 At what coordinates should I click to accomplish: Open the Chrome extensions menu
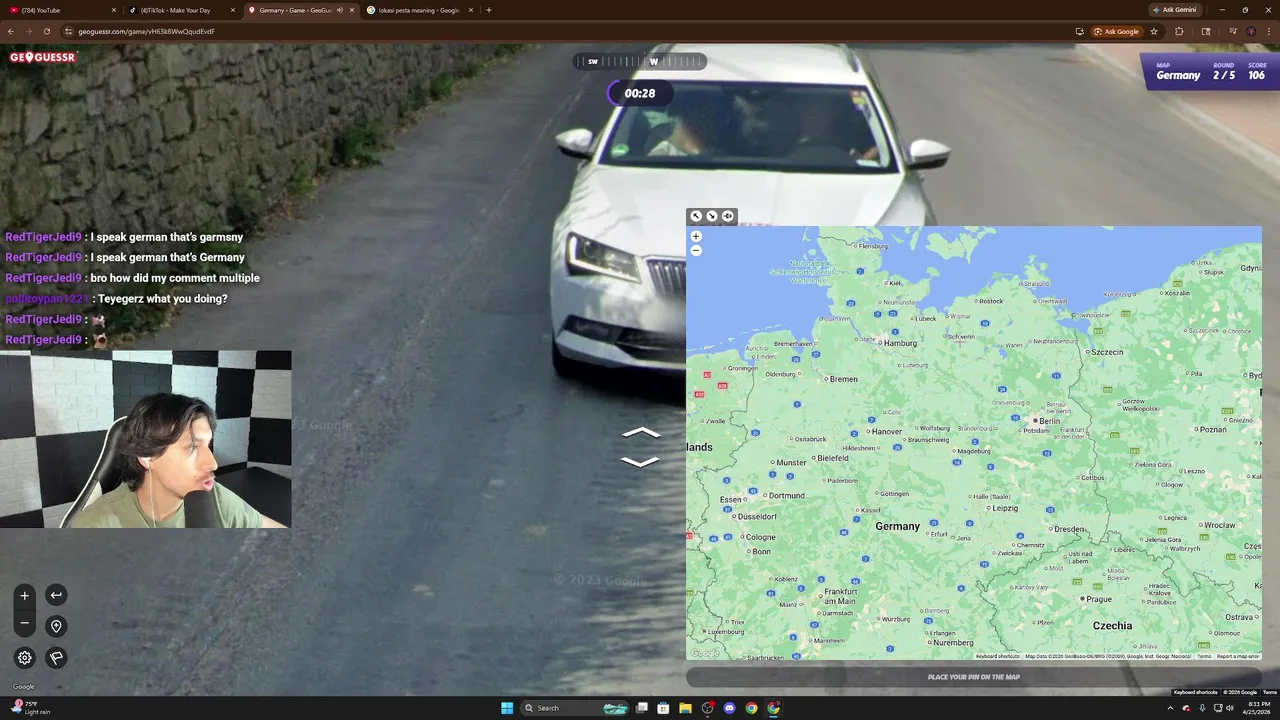[1179, 31]
